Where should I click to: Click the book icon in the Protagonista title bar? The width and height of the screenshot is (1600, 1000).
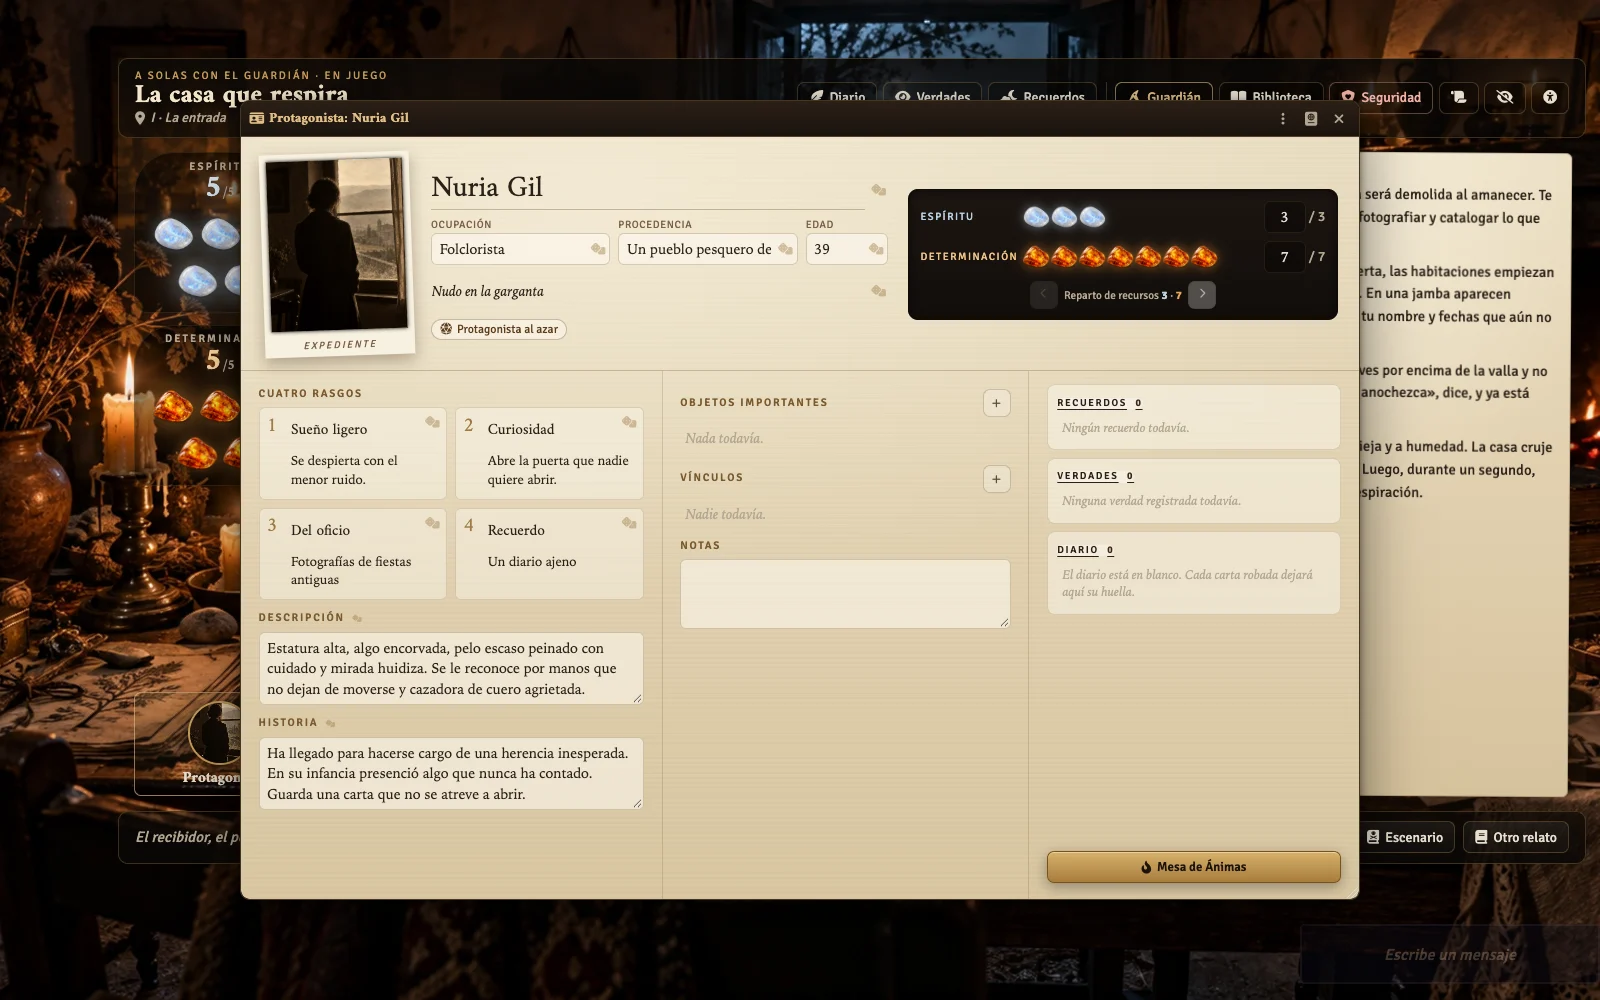1311,119
